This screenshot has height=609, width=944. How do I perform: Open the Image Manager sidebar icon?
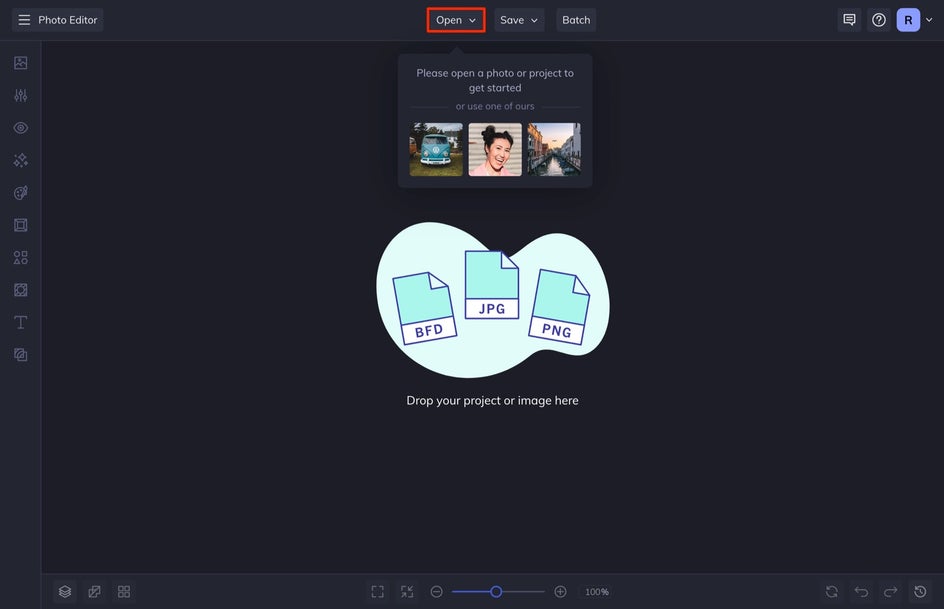pos(20,63)
